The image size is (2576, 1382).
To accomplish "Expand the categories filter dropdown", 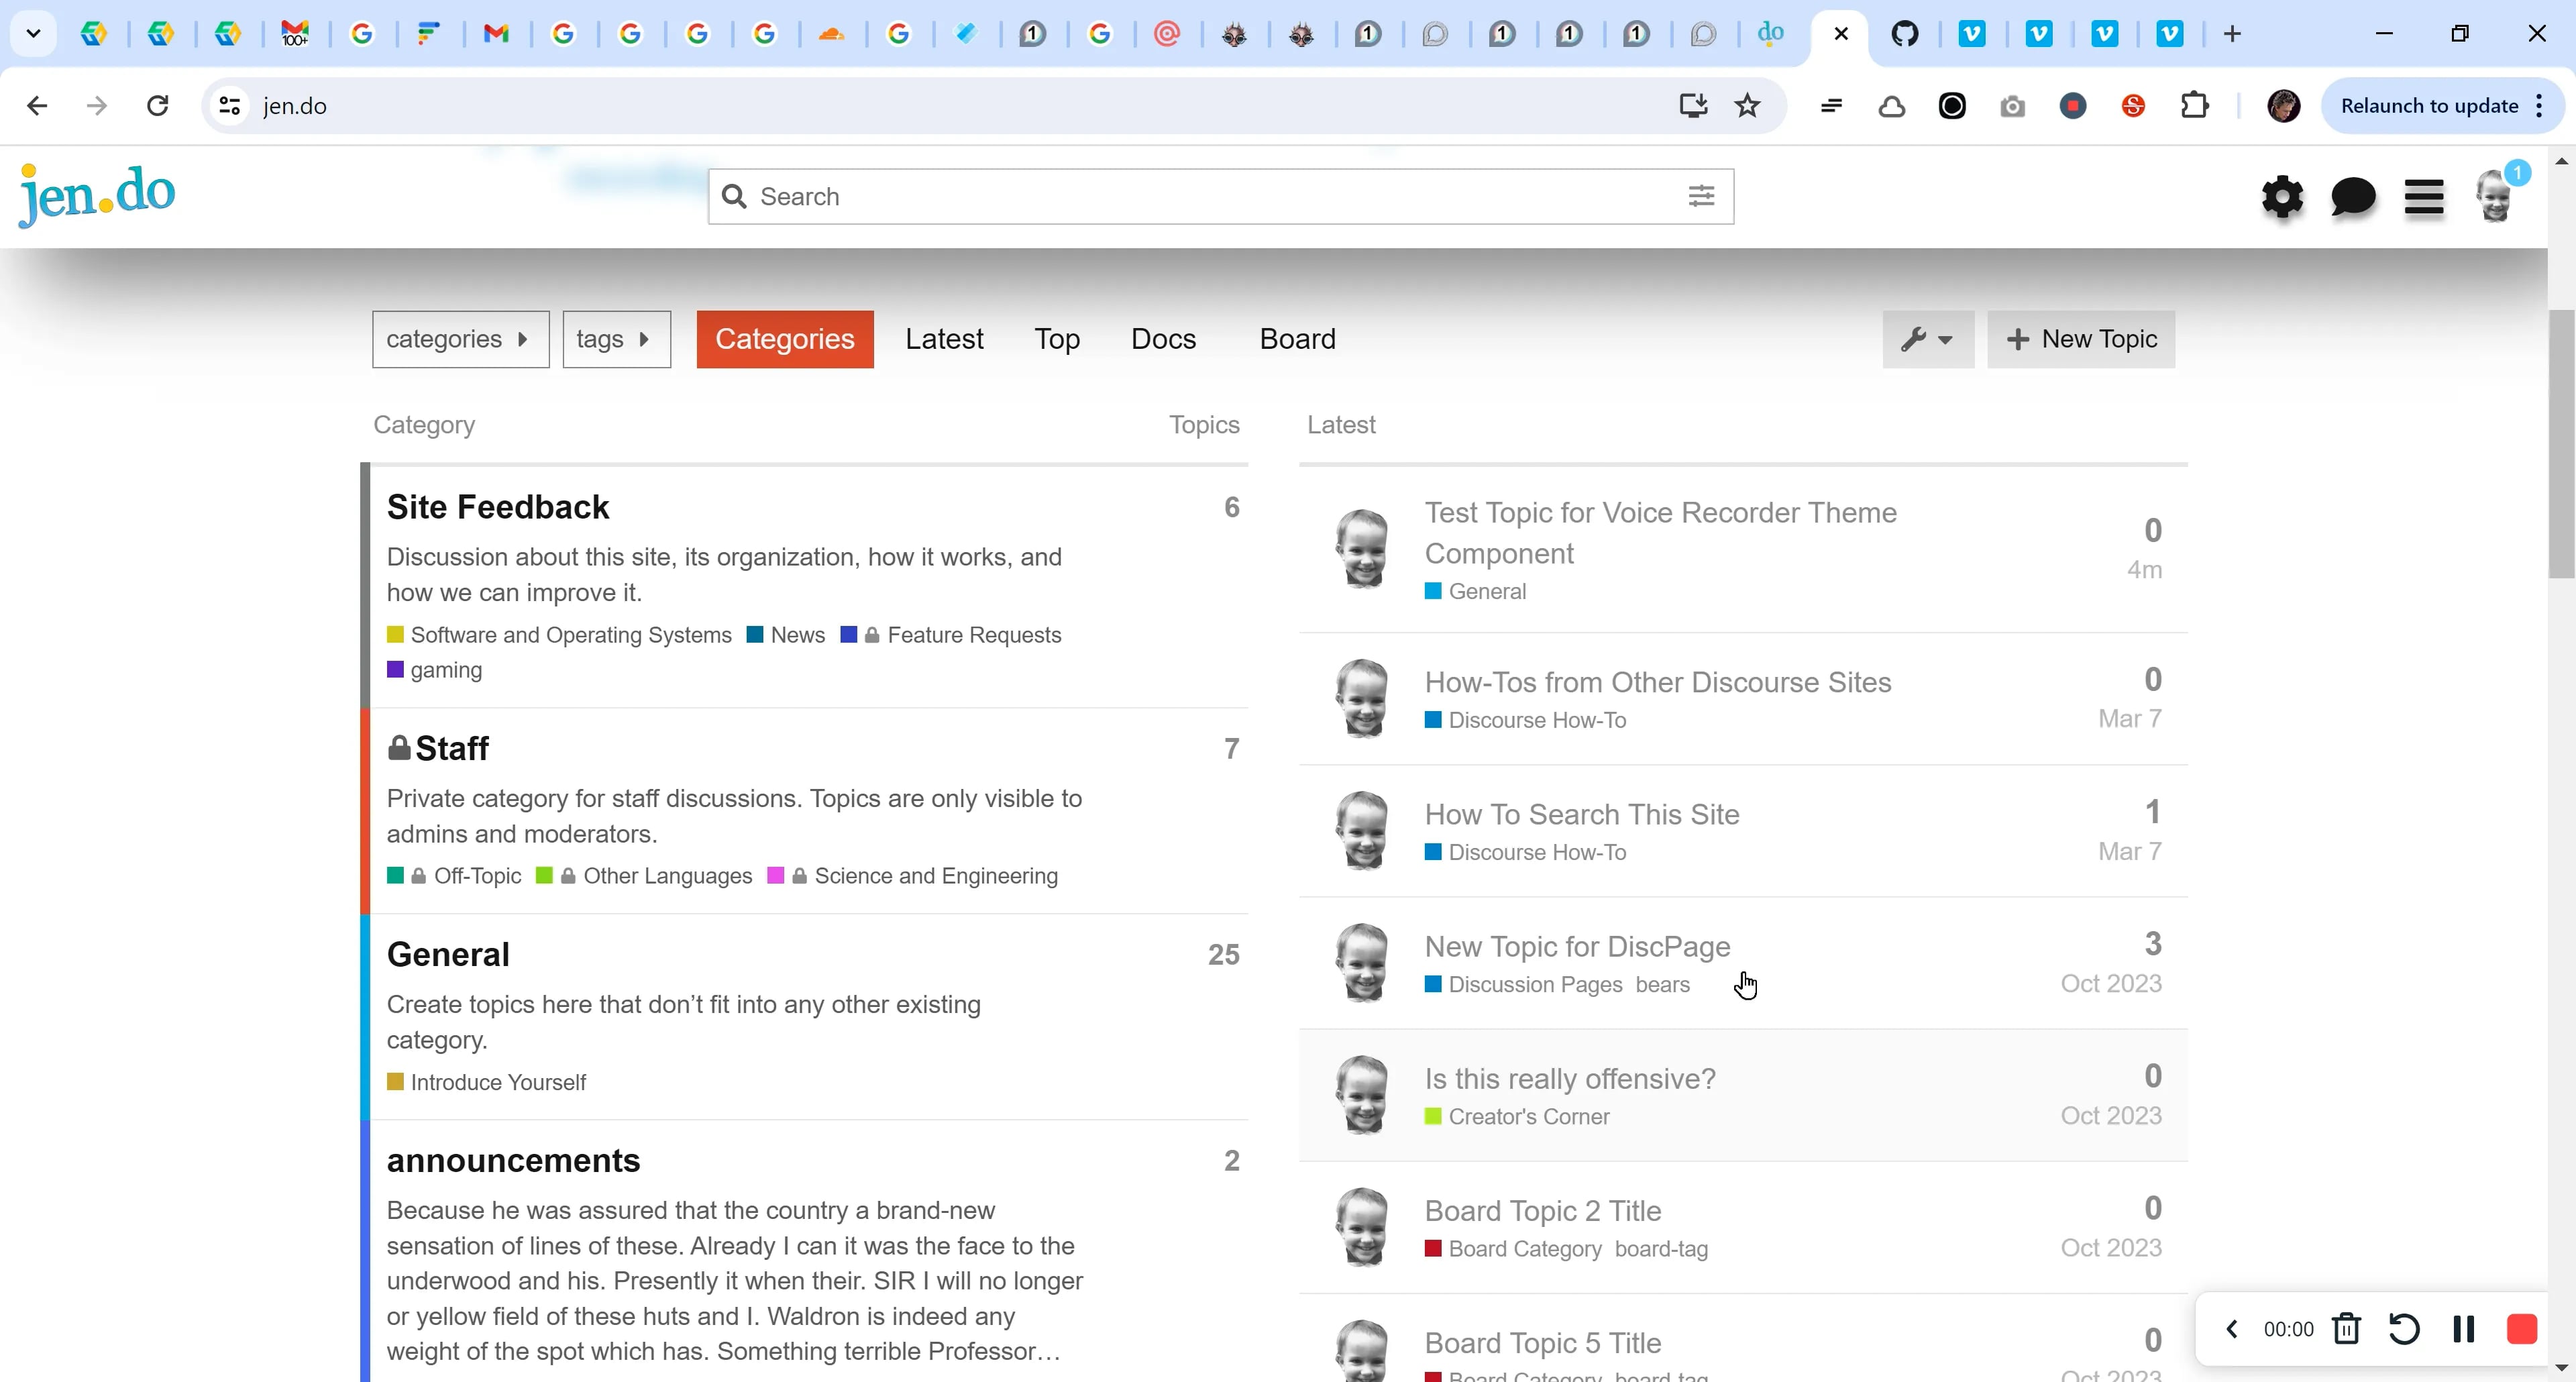I will [x=460, y=339].
